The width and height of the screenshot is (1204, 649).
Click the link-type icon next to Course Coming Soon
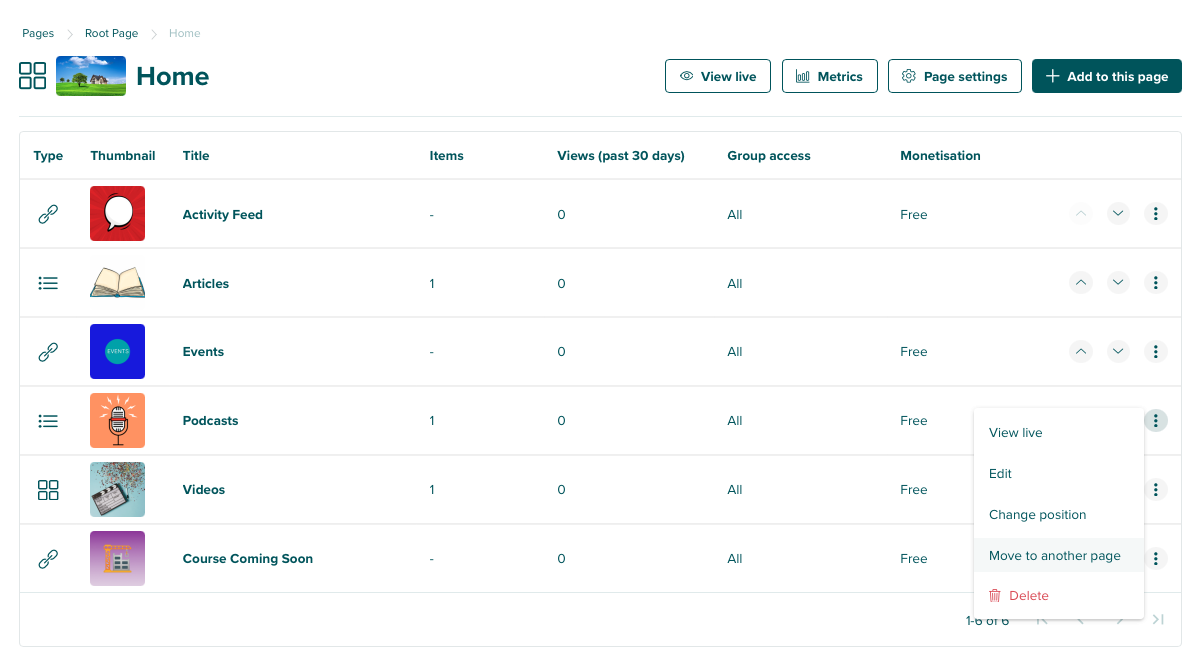tap(48, 558)
